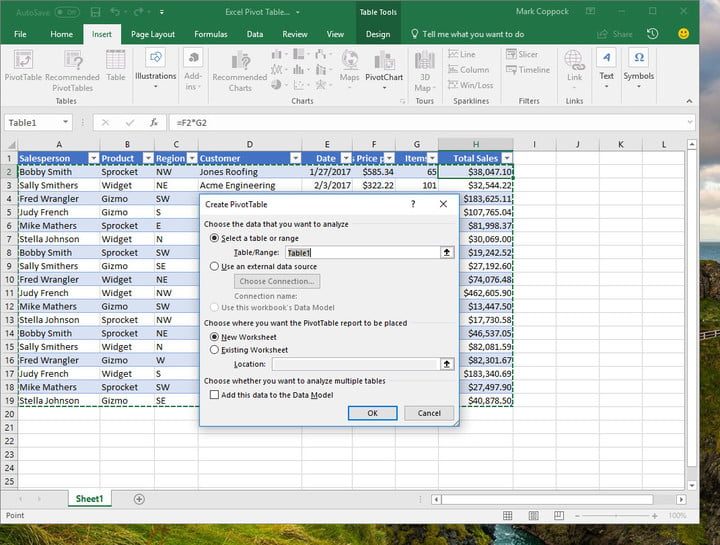Open the Name Box dropdown arrow
720x545 pixels.
66,122
